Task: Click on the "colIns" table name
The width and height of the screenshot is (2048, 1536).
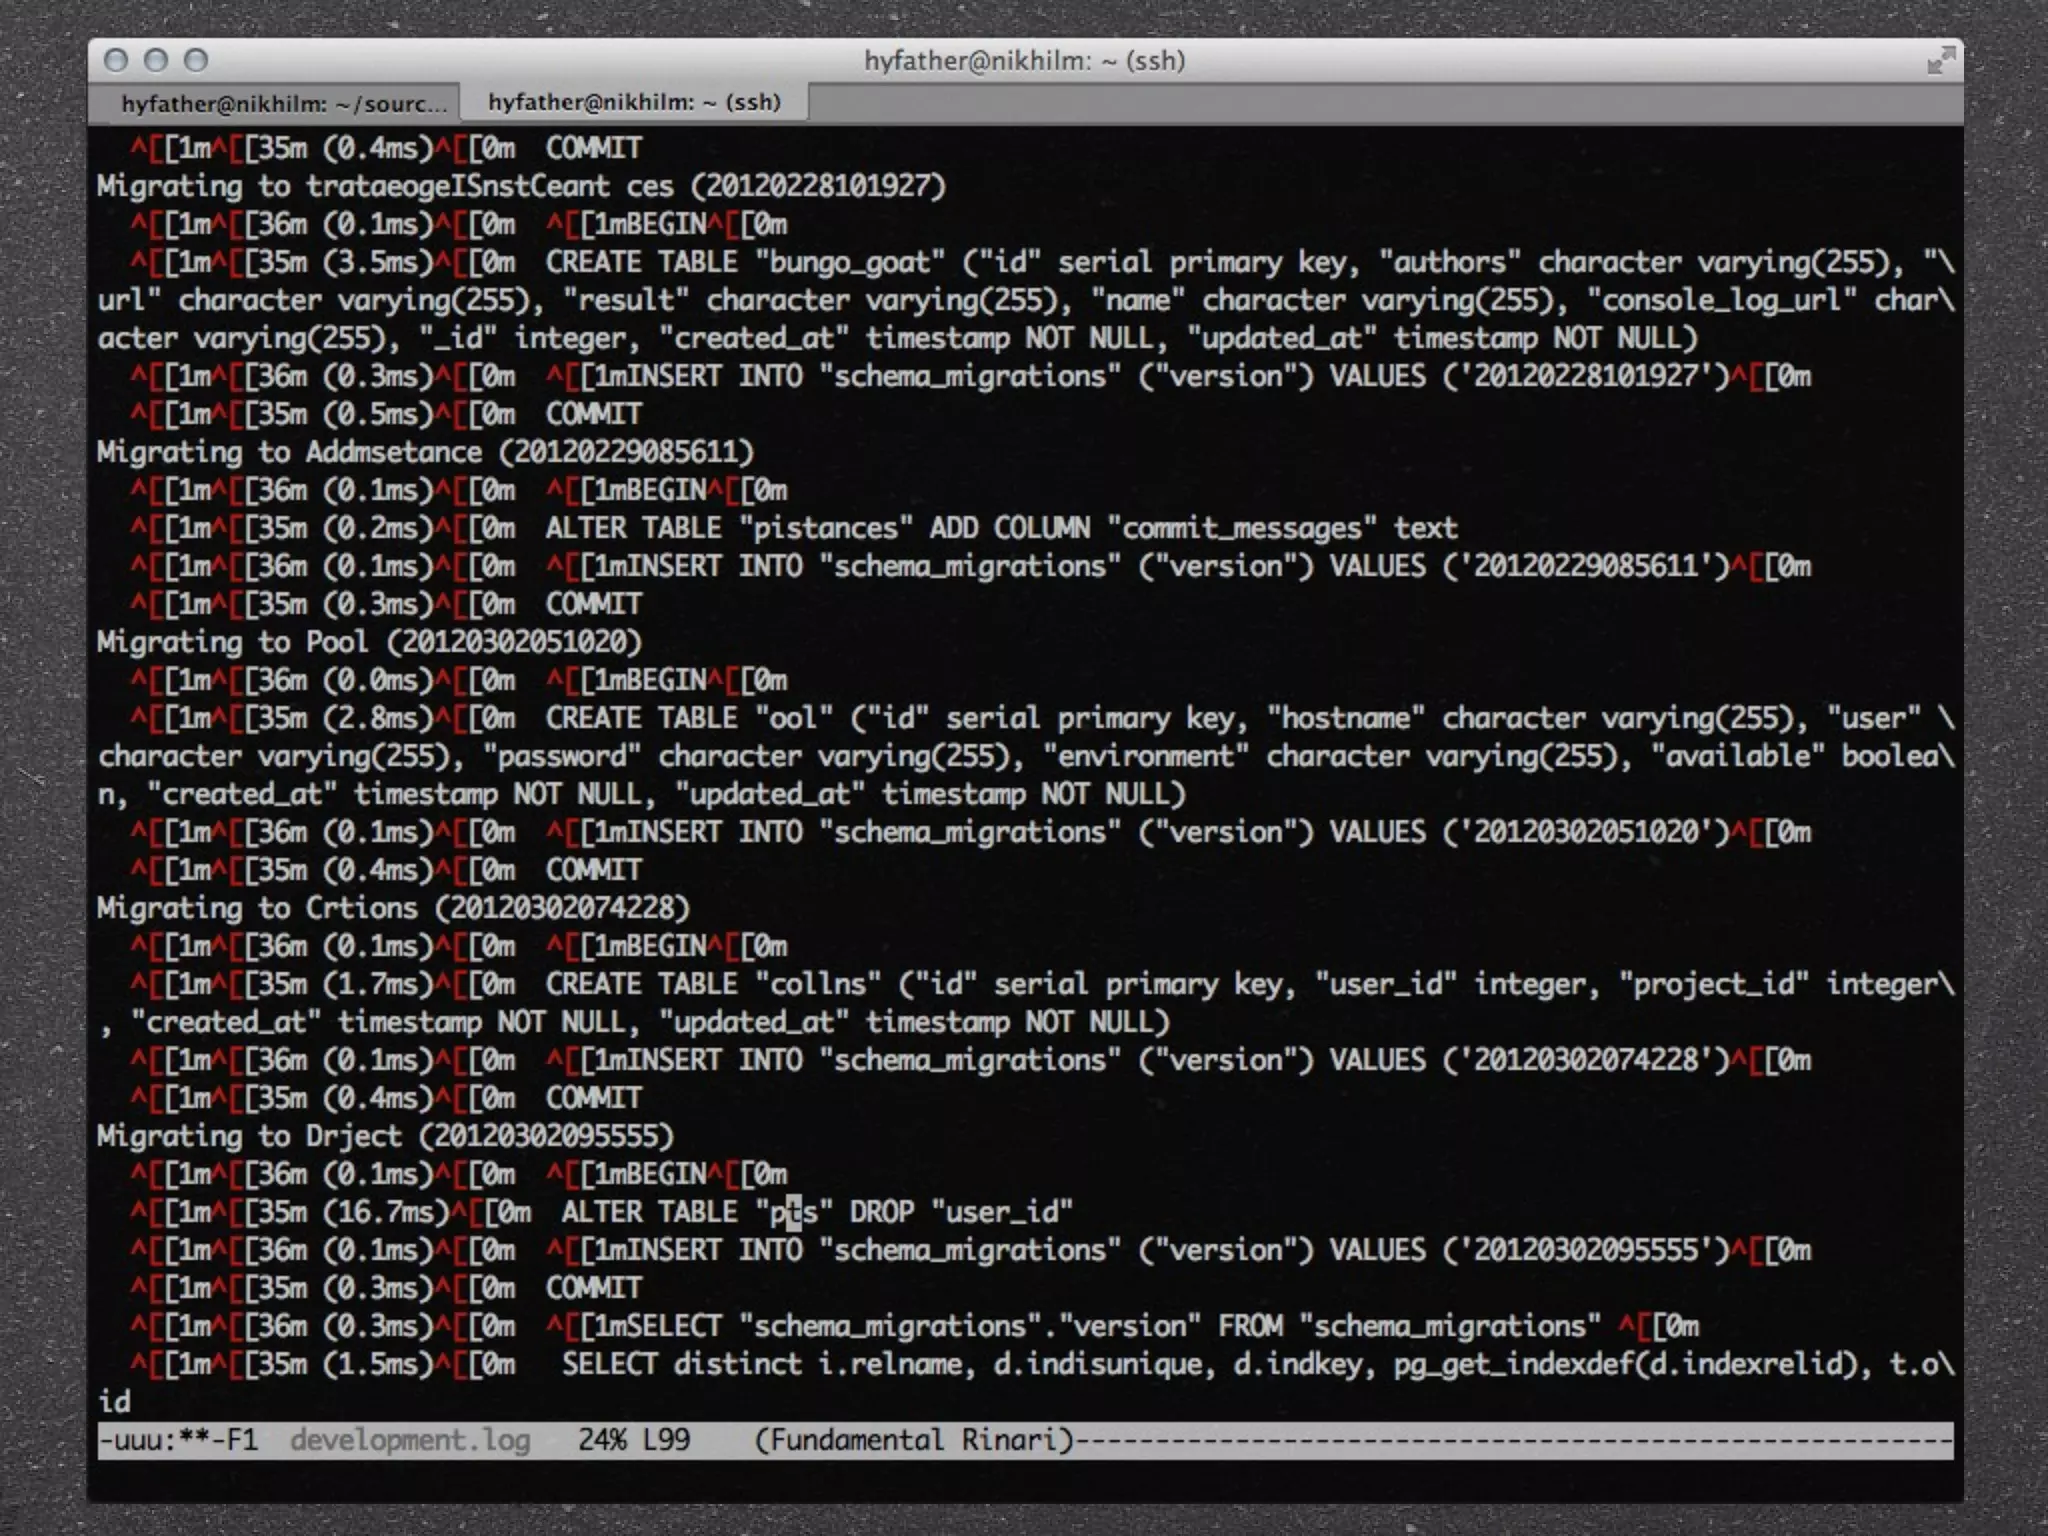Action: tap(818, 984)
